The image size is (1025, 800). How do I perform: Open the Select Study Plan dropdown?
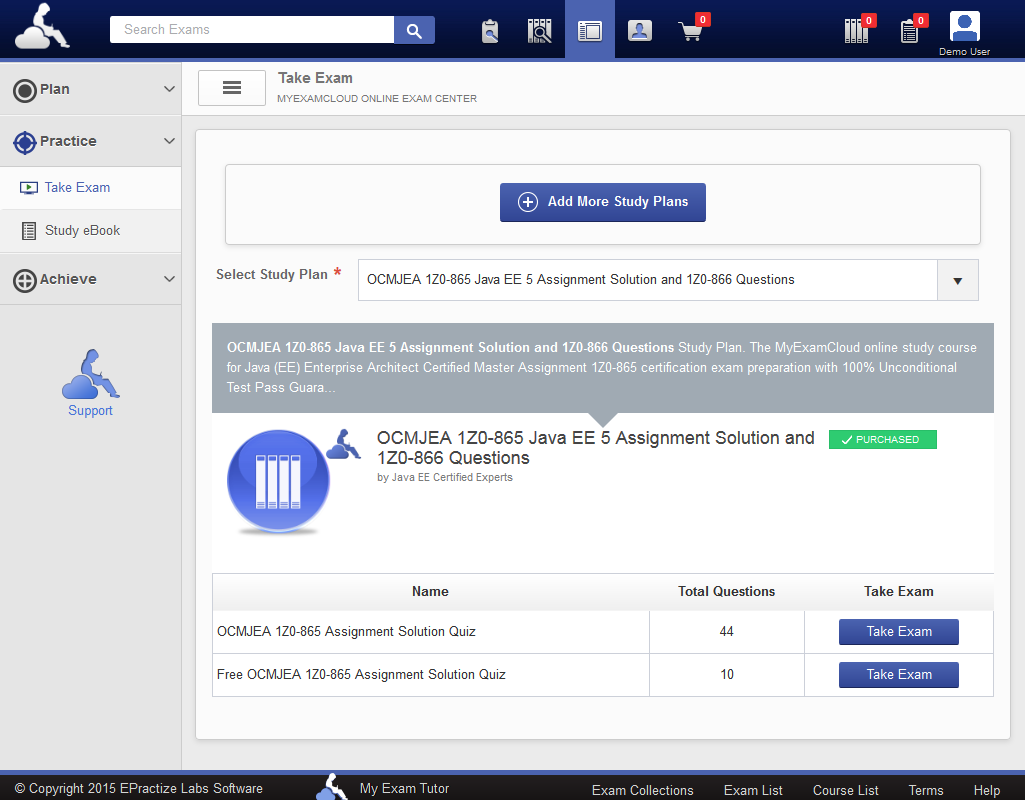coord(957,281)
